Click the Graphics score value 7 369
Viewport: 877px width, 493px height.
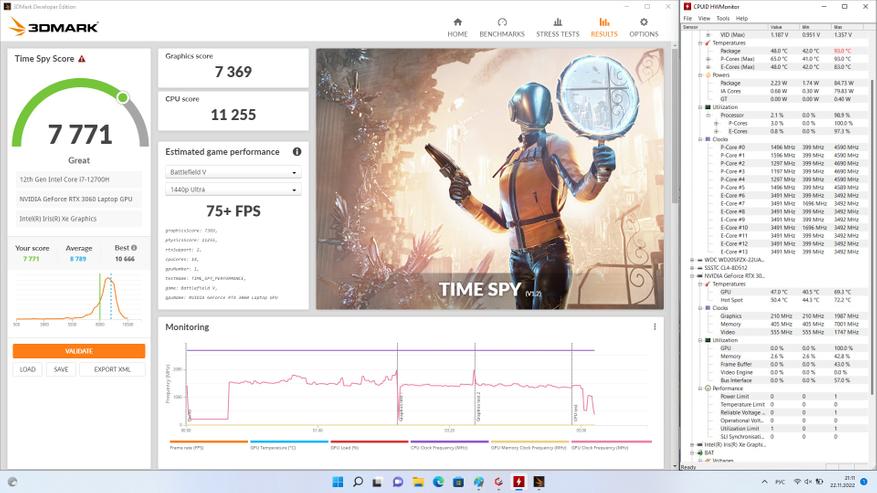233,72
